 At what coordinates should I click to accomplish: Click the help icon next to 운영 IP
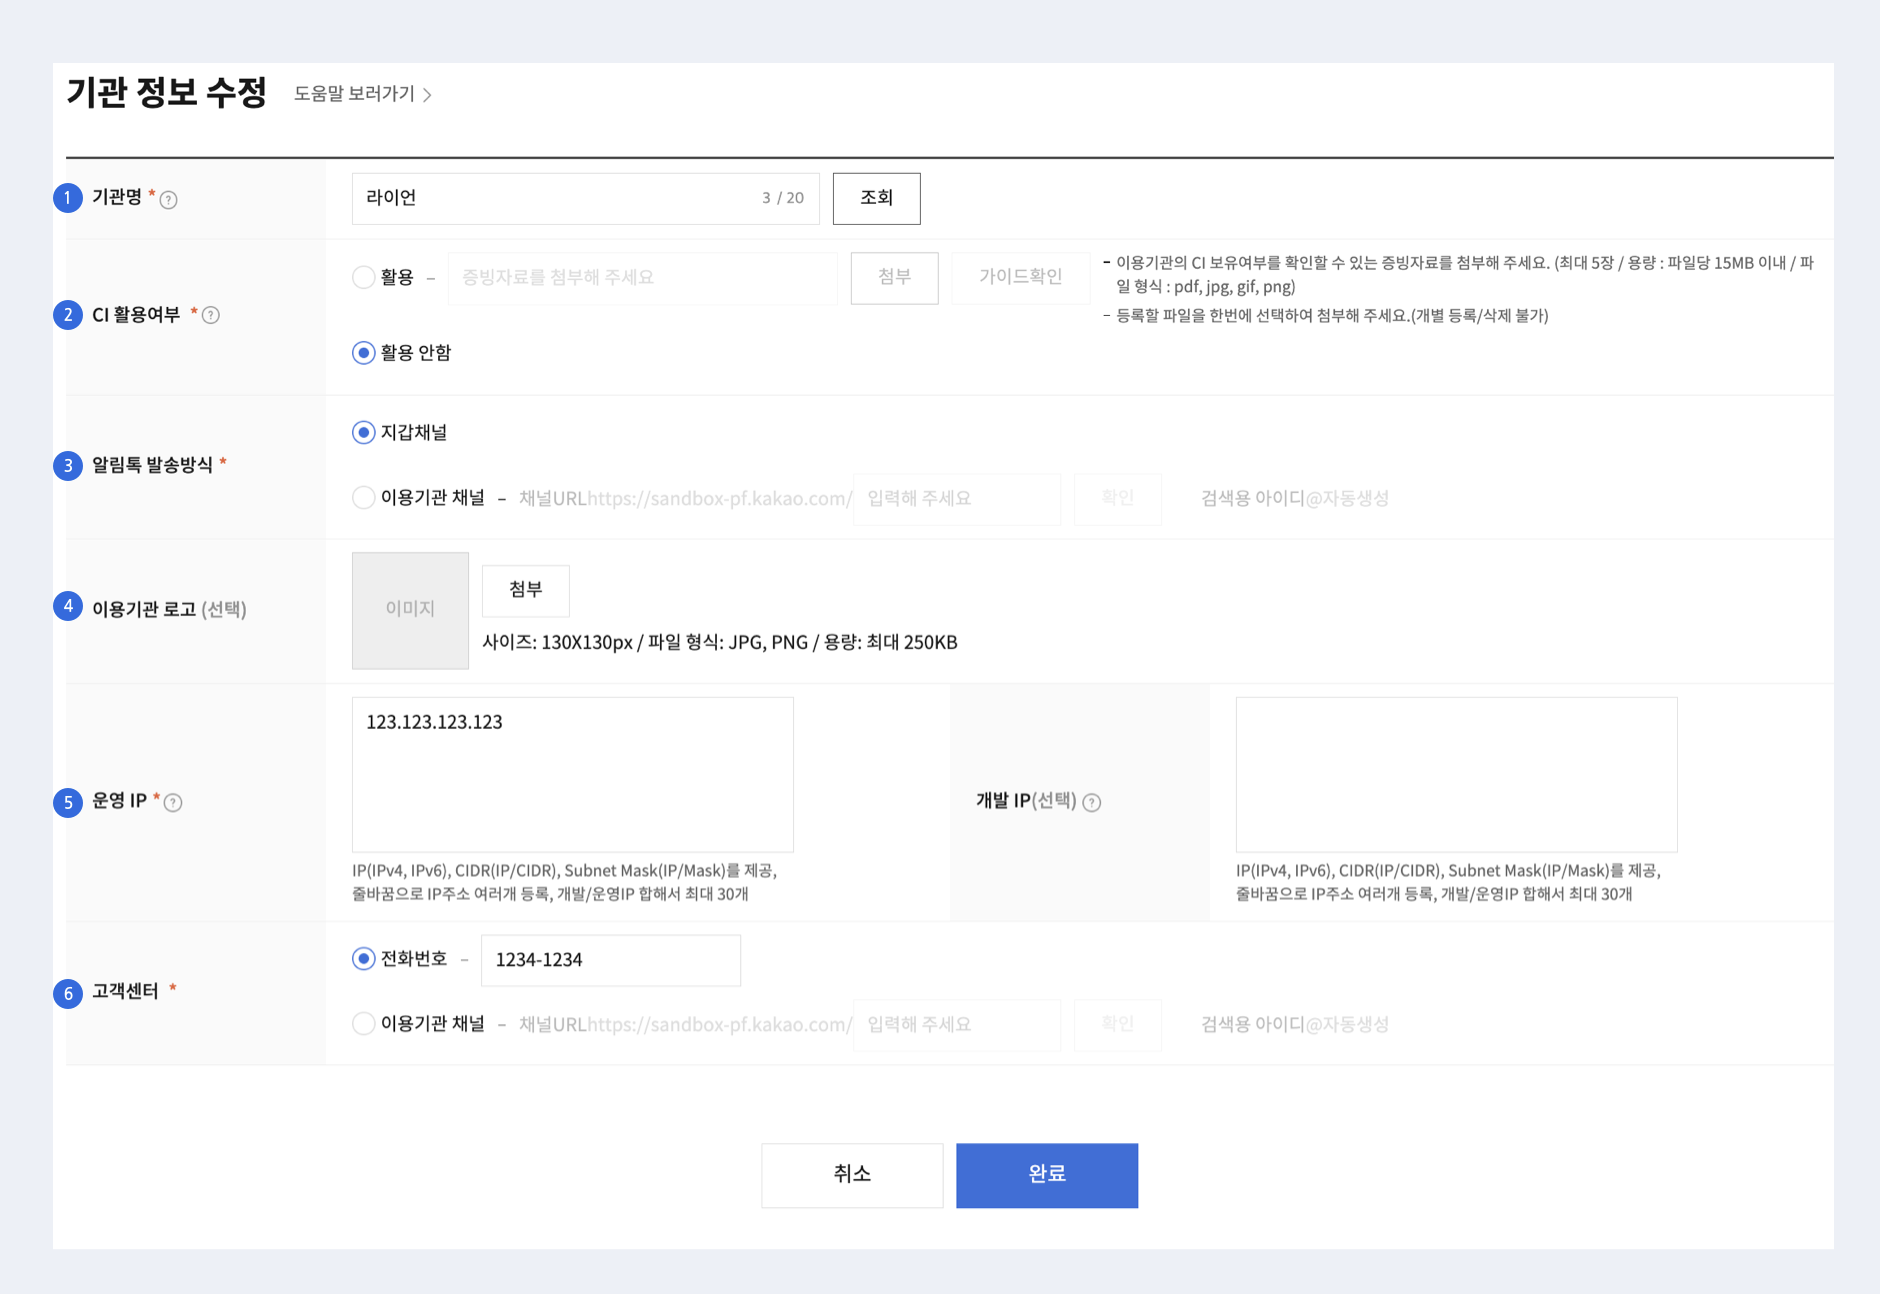[x=173, y=803]
